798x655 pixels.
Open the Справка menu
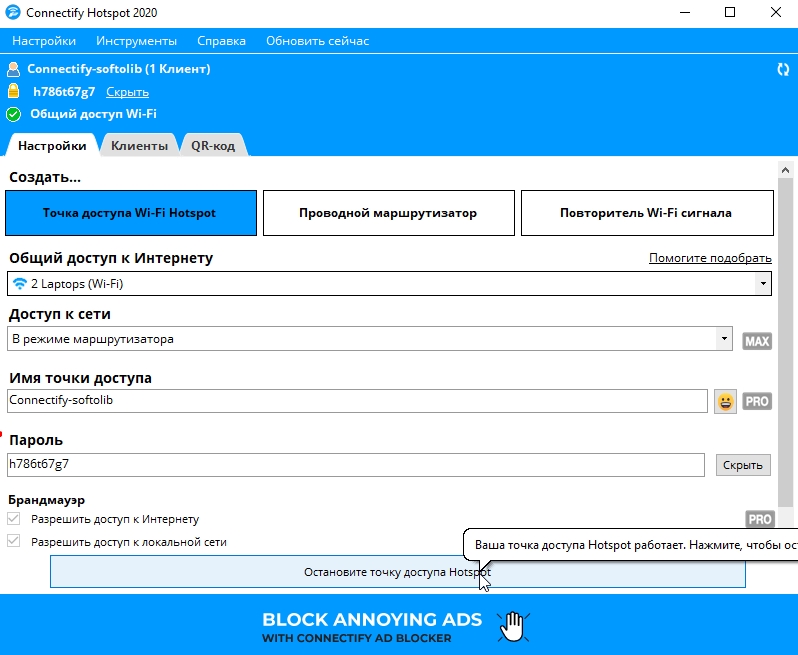221,41
